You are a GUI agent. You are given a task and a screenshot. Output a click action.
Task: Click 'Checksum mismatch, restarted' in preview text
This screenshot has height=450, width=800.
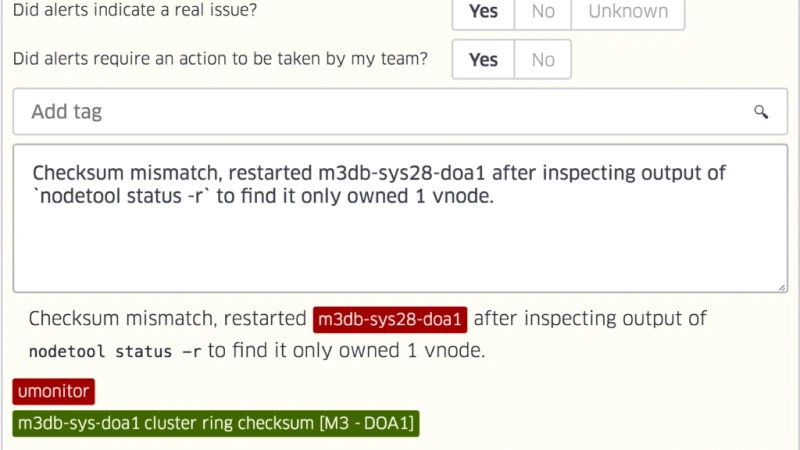pyautogui.click(x=167, y=319)
